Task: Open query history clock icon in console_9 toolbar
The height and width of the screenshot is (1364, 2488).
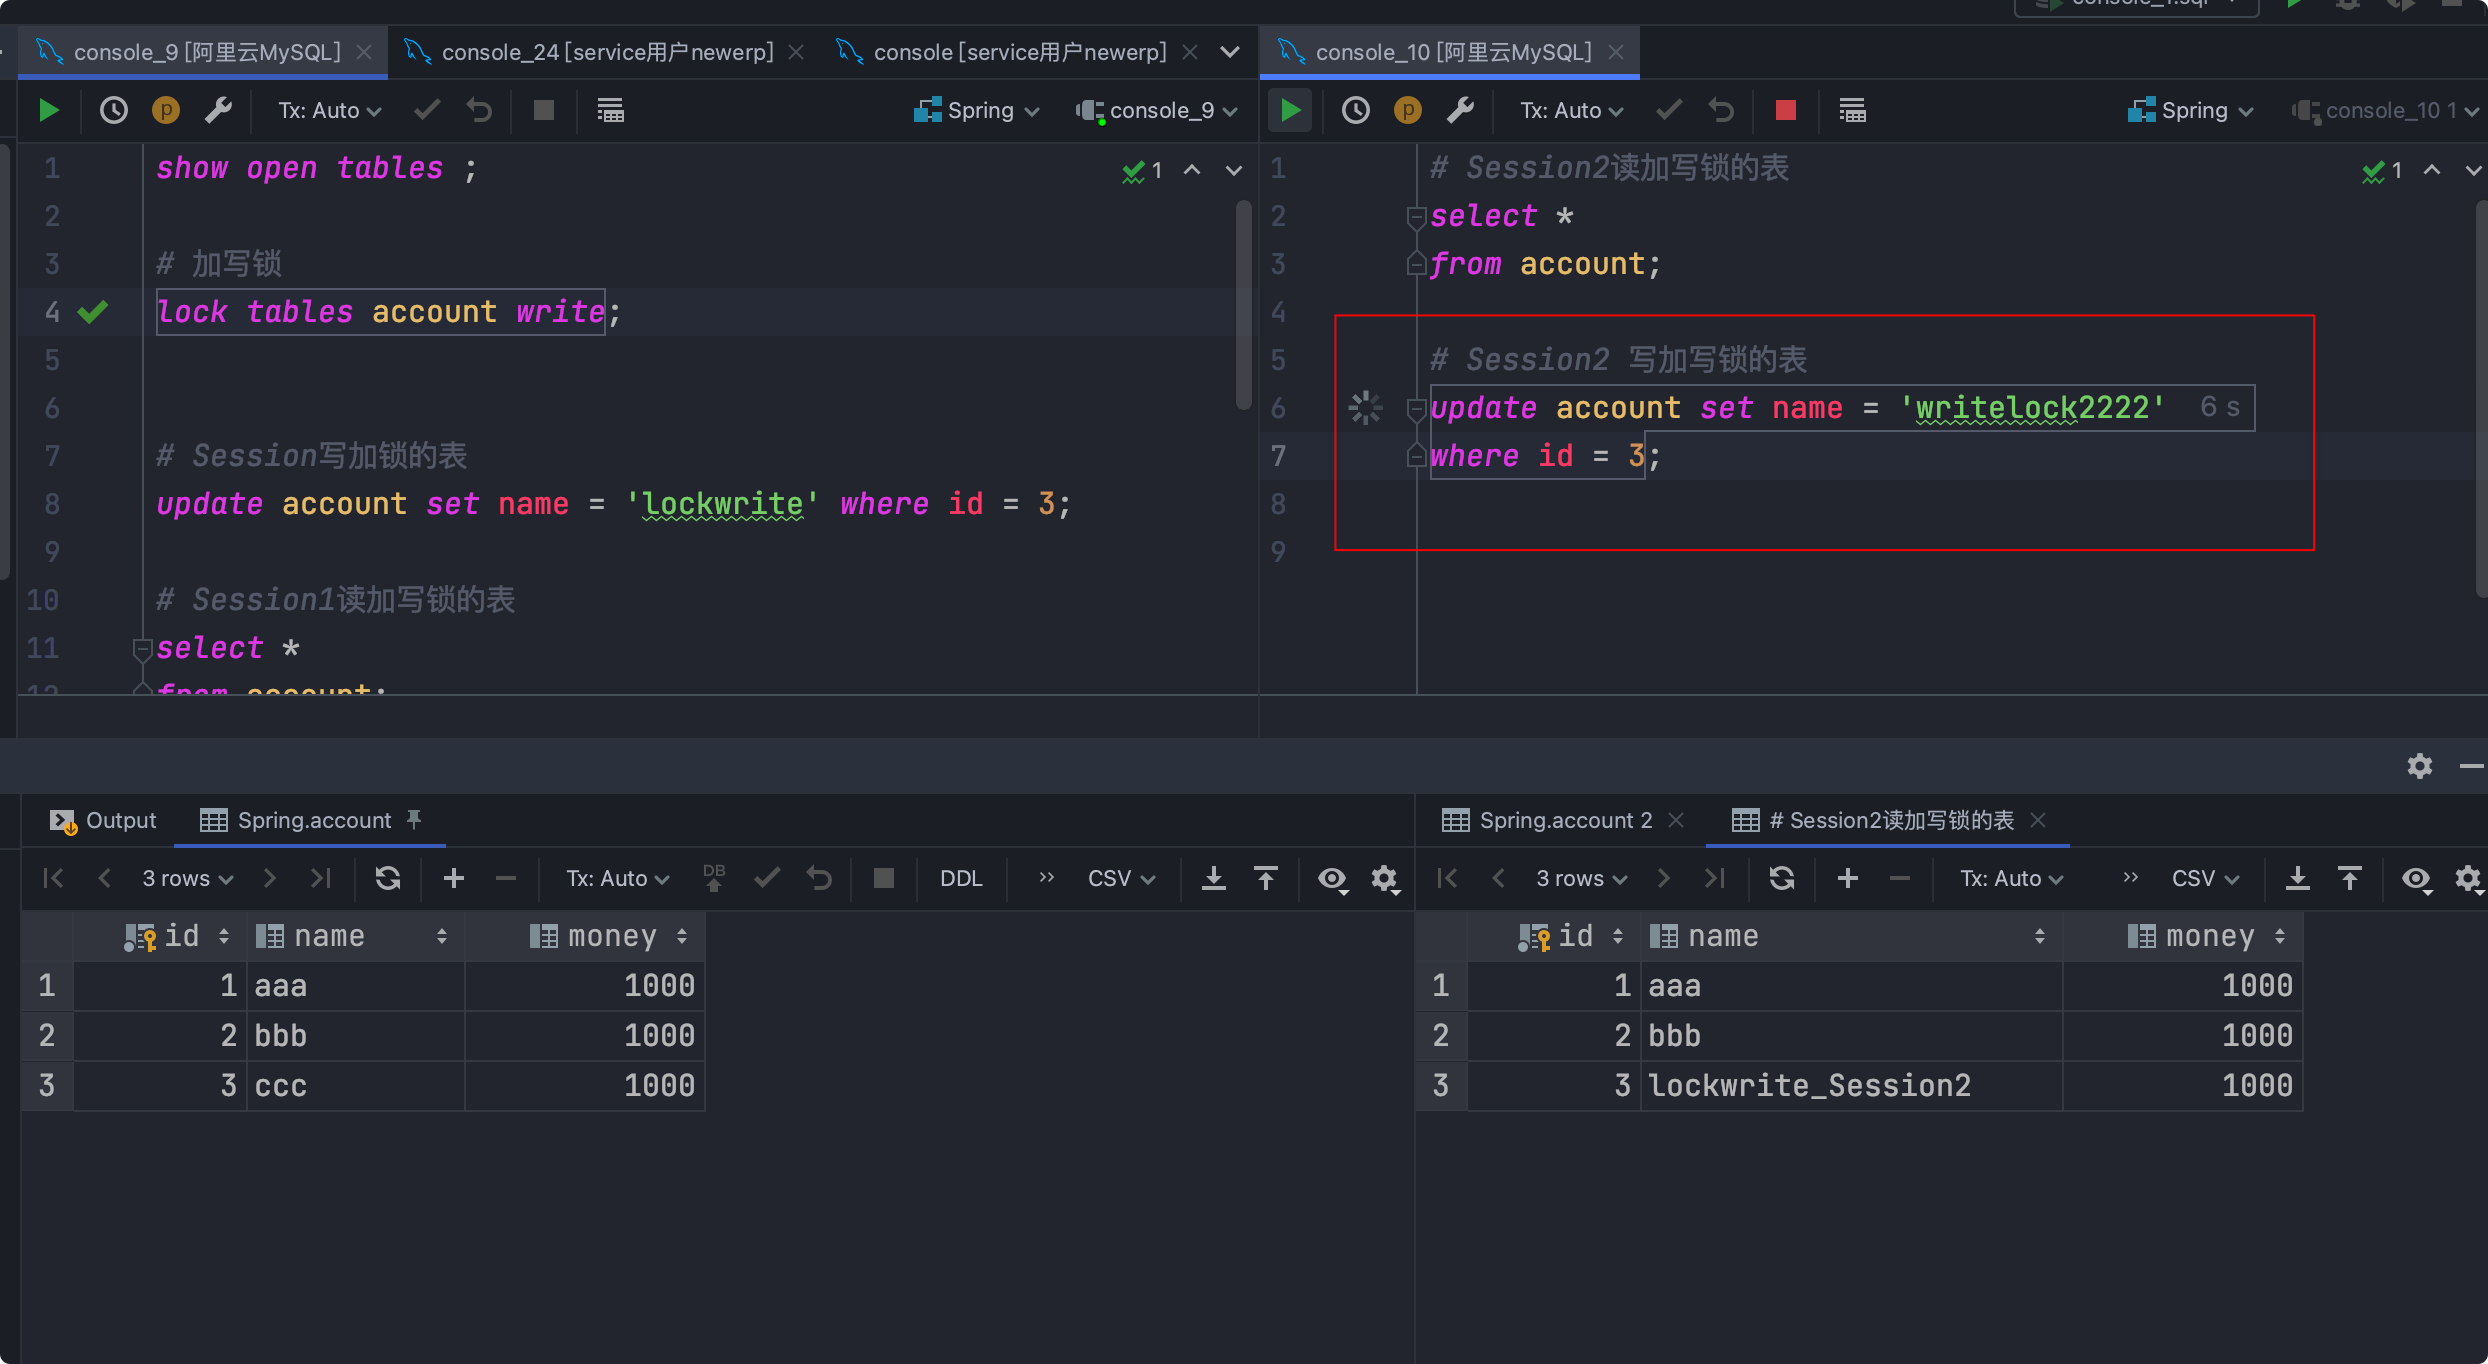Action: pos(114,110)
